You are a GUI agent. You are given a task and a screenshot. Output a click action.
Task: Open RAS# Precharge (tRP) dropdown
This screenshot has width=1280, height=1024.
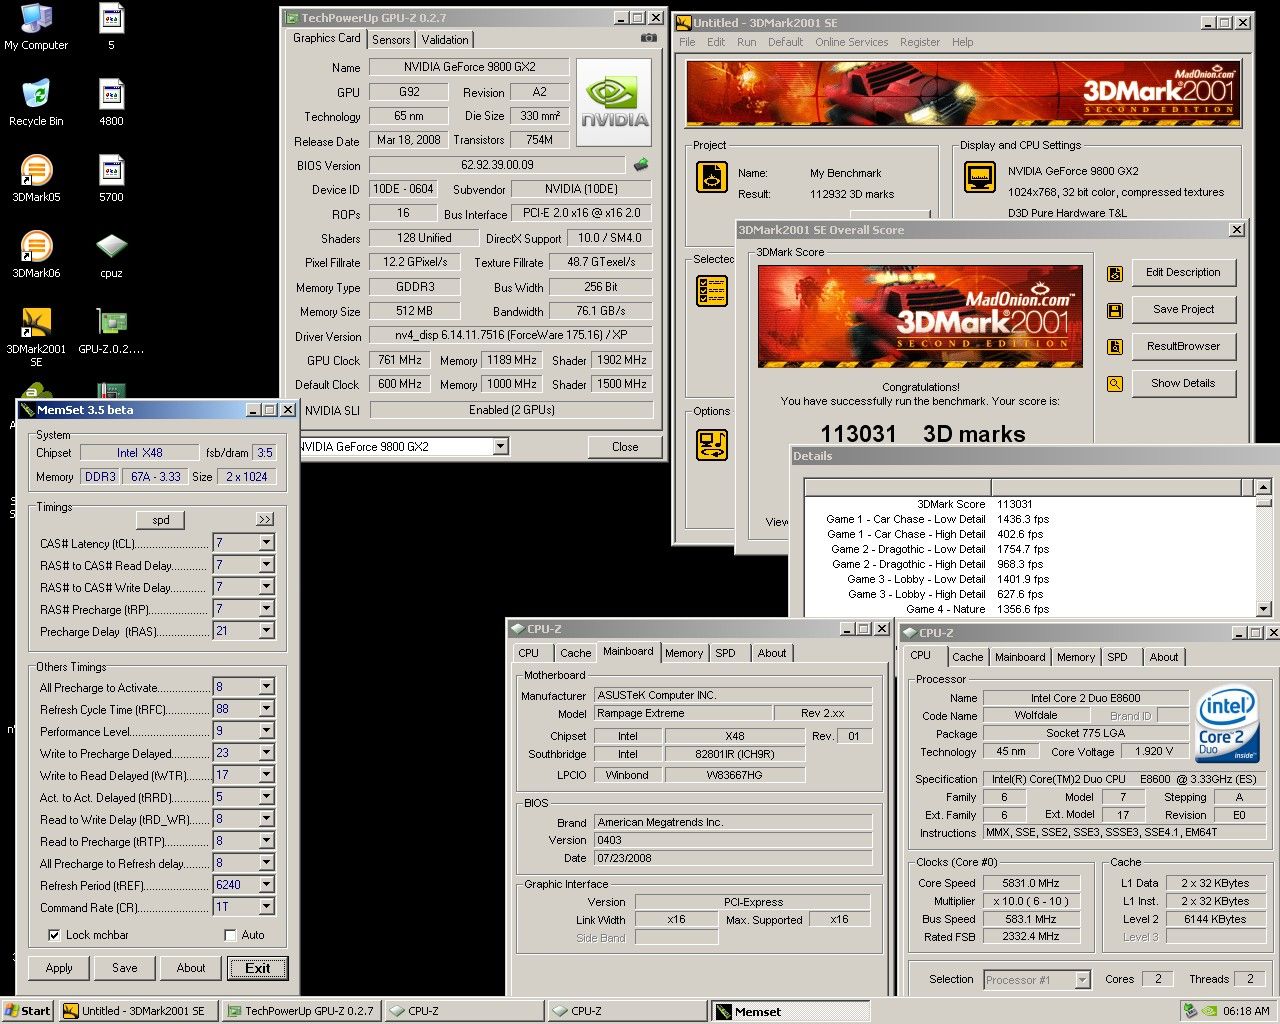pos(266,609)
